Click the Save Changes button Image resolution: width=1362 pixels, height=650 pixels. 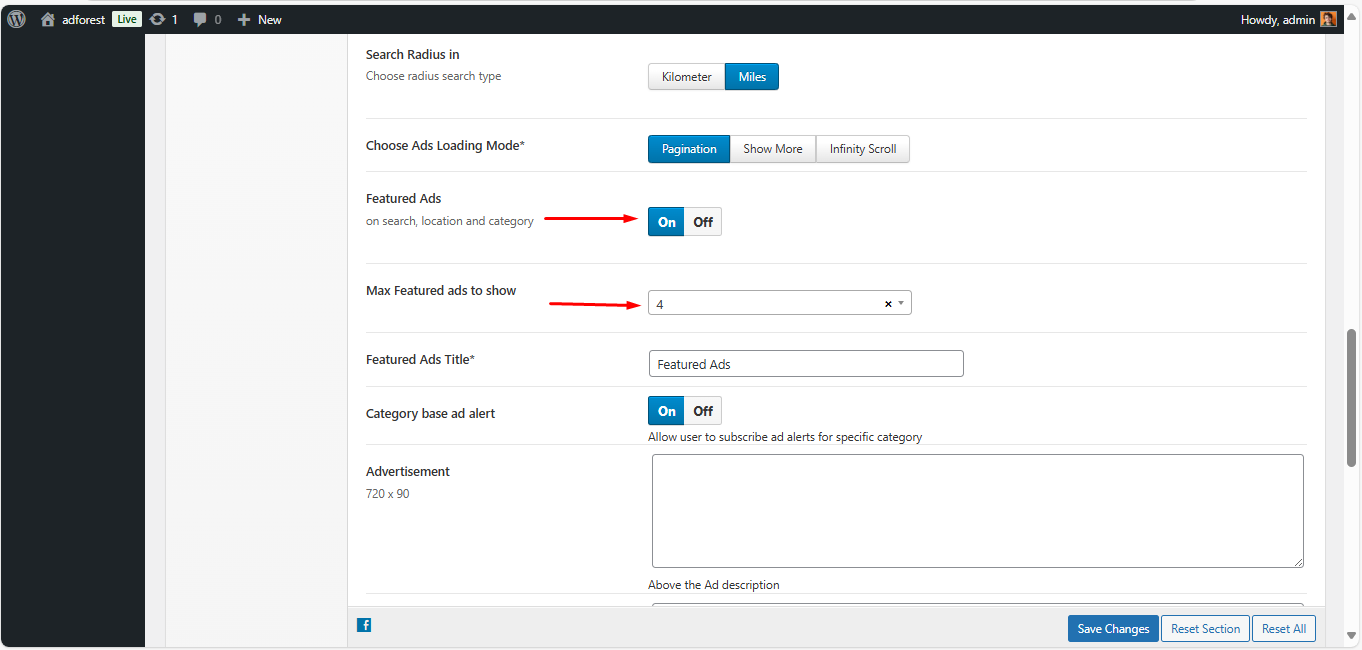[1113, 629]
